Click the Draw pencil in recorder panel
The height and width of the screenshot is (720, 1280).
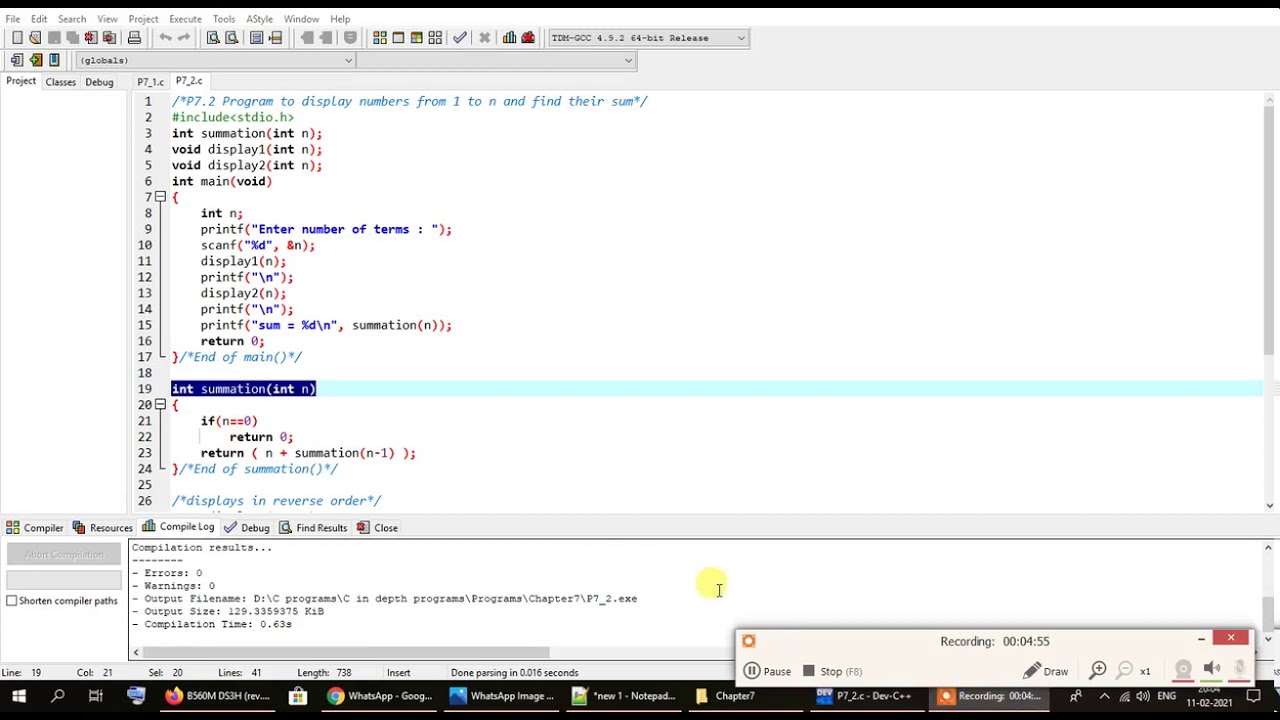pyautogui.click(x=1046, y=671)
